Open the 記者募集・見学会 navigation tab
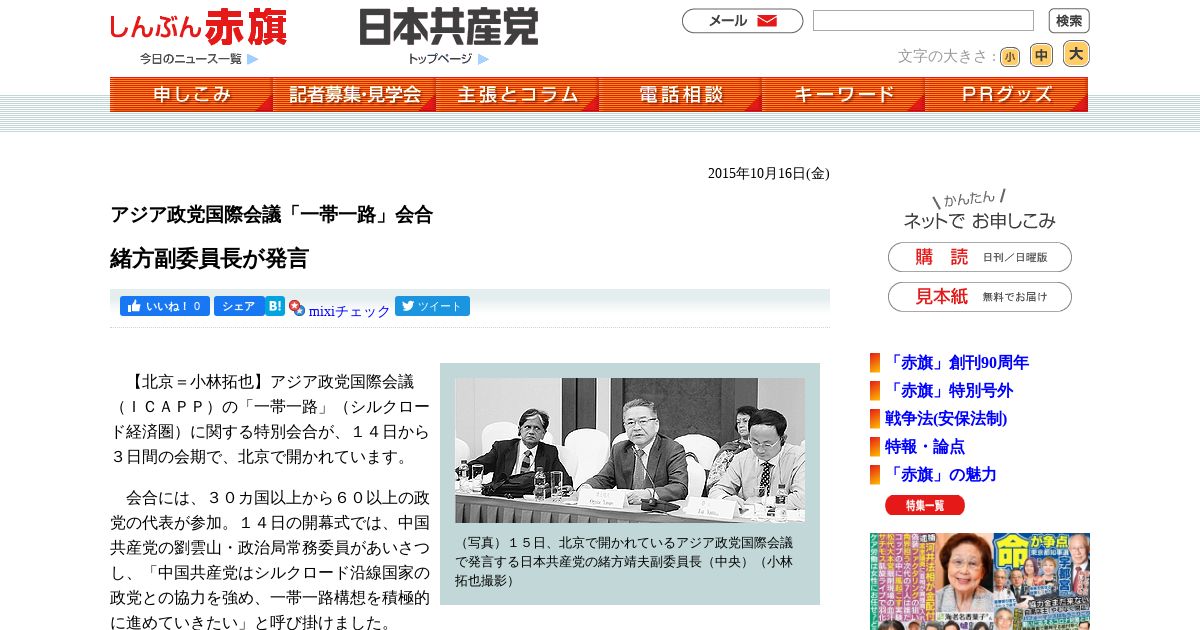Image resolution: width=1200 pixels, height=630 pixels. click(x=354, y=95)
